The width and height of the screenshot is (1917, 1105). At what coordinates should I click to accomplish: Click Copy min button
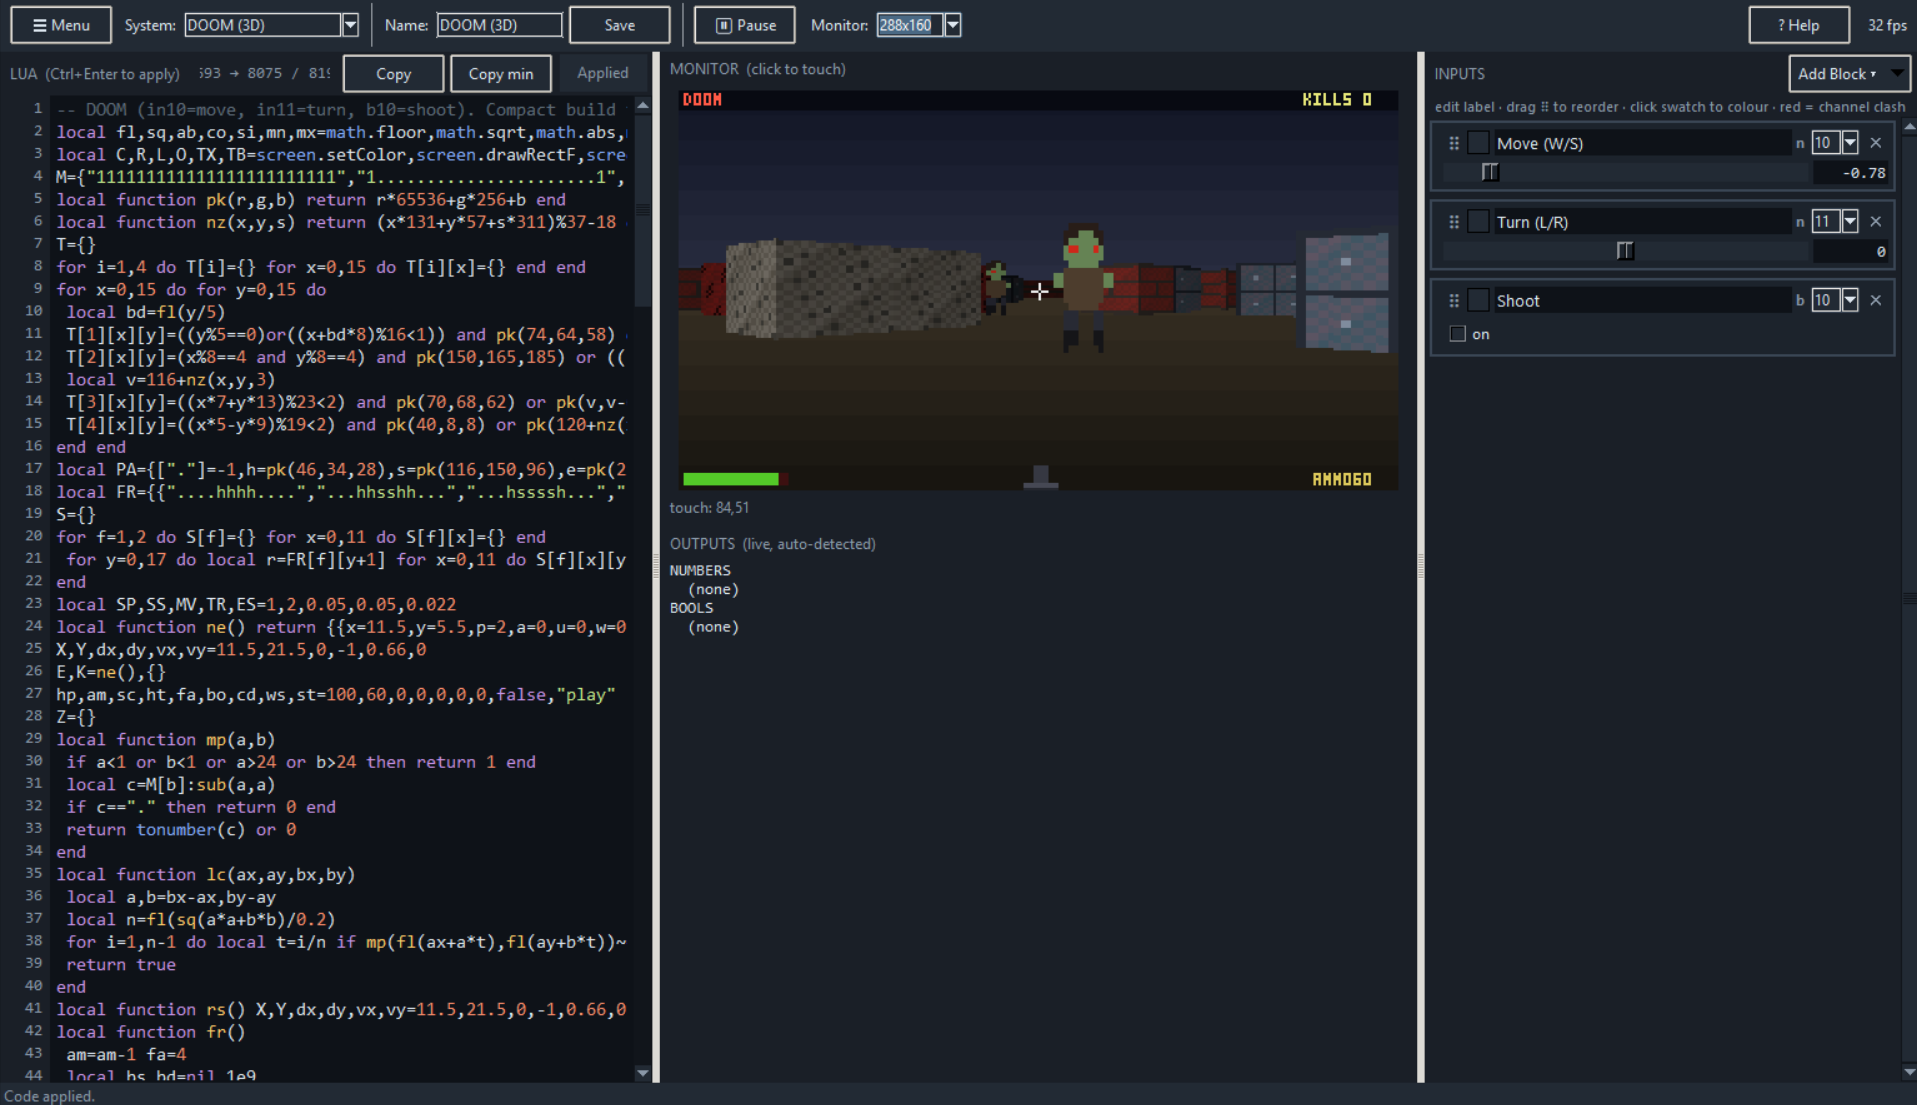click(501, 74)
